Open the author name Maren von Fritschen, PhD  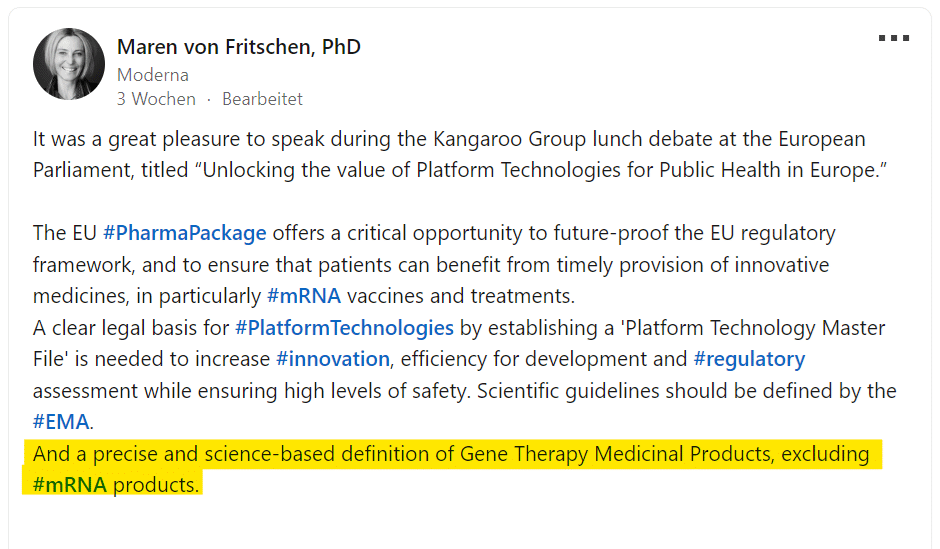point(239,47)
